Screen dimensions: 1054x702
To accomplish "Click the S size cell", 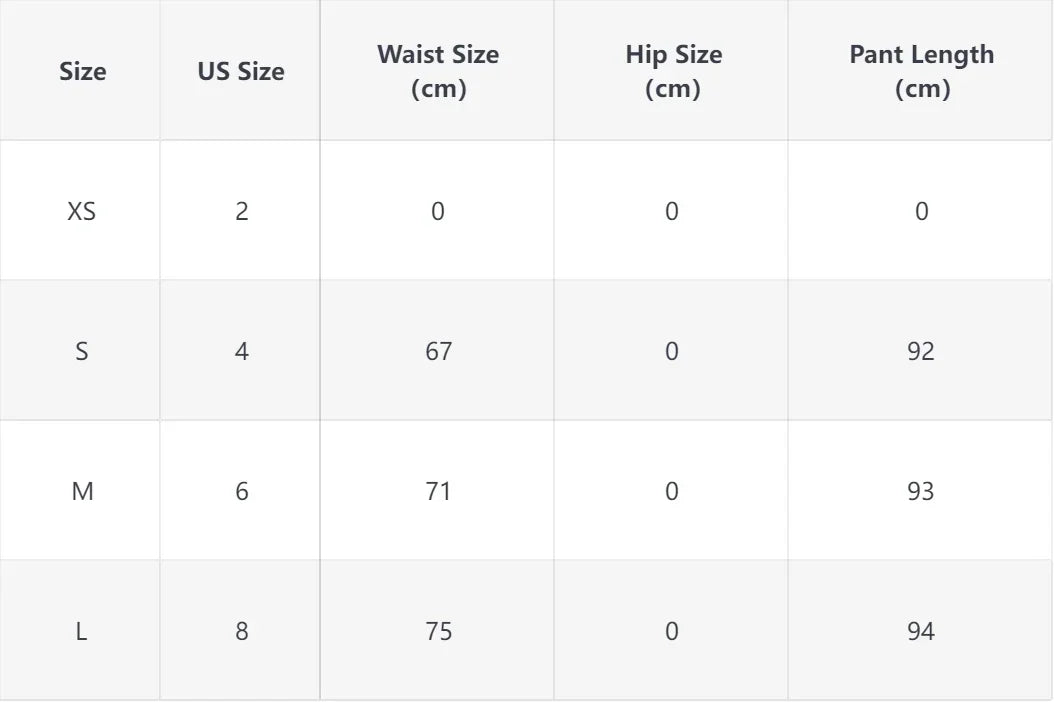I will click(82, 351).
